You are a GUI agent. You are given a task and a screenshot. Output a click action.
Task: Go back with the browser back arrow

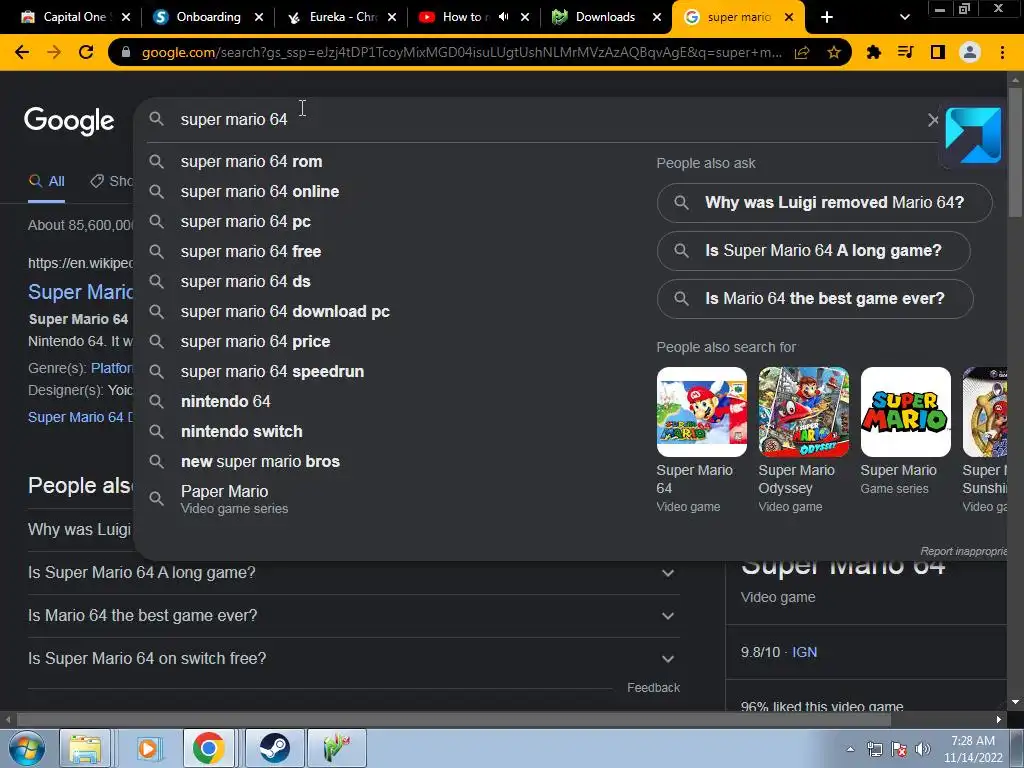point(22,52)
